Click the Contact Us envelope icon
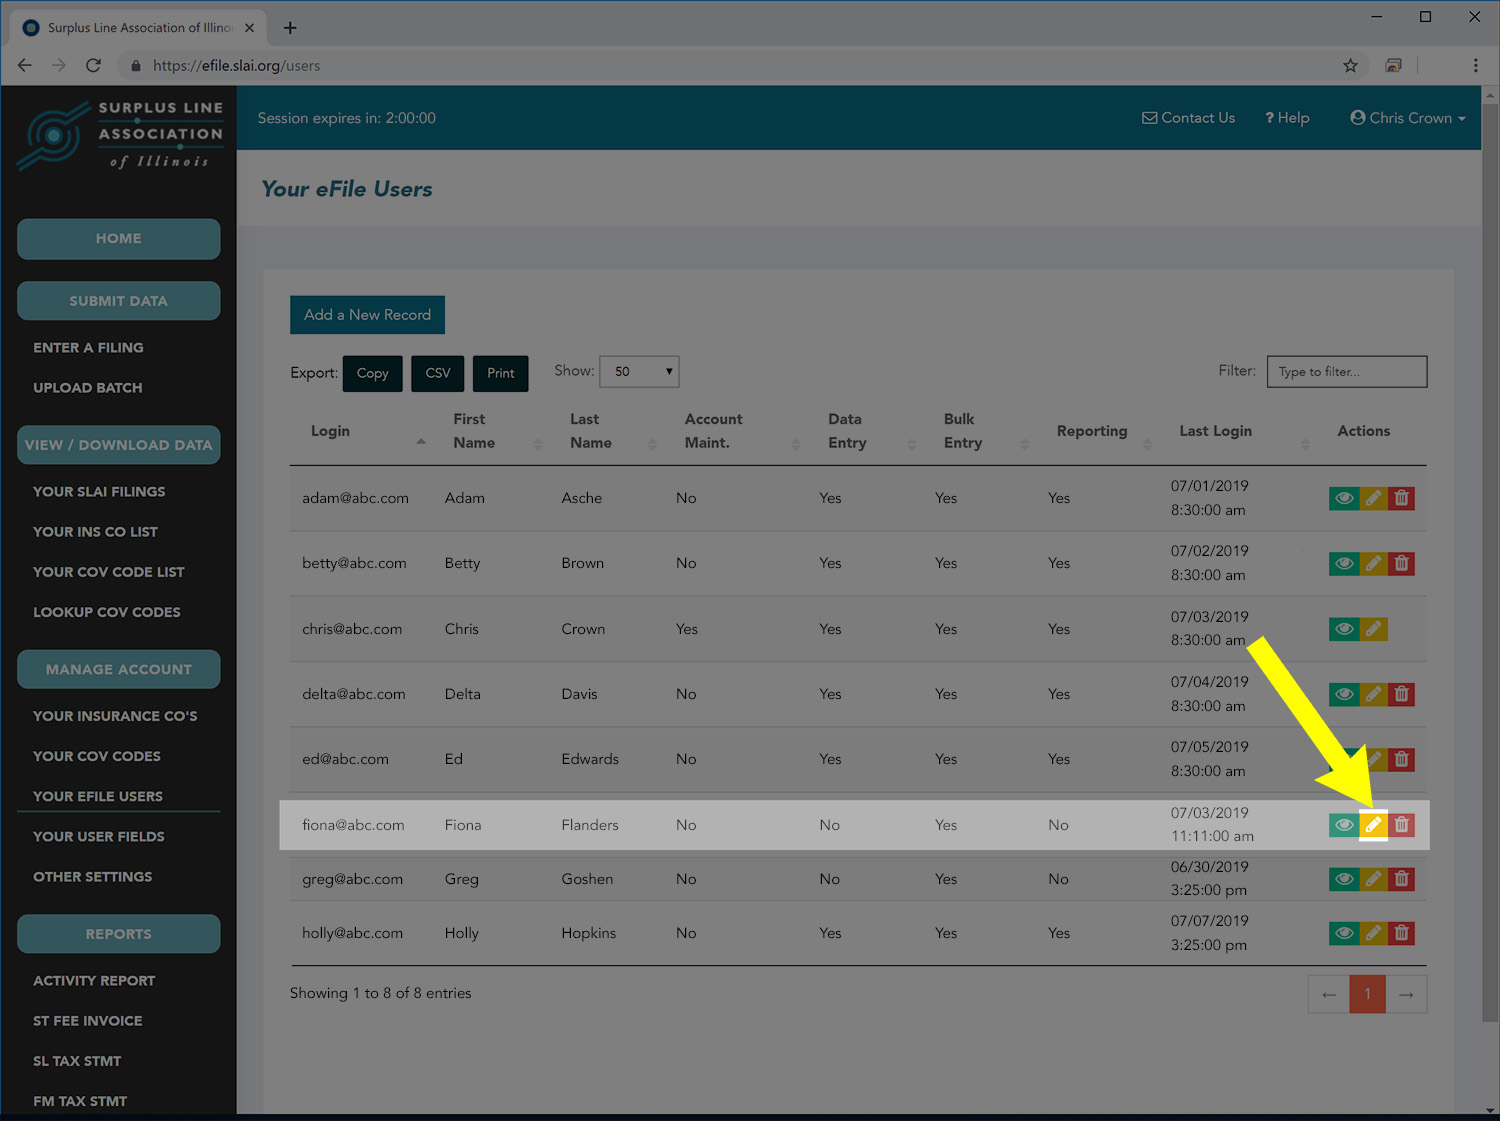Image resolution: width=1500 pixels, height=1121 pixels. pos(1148,117)
